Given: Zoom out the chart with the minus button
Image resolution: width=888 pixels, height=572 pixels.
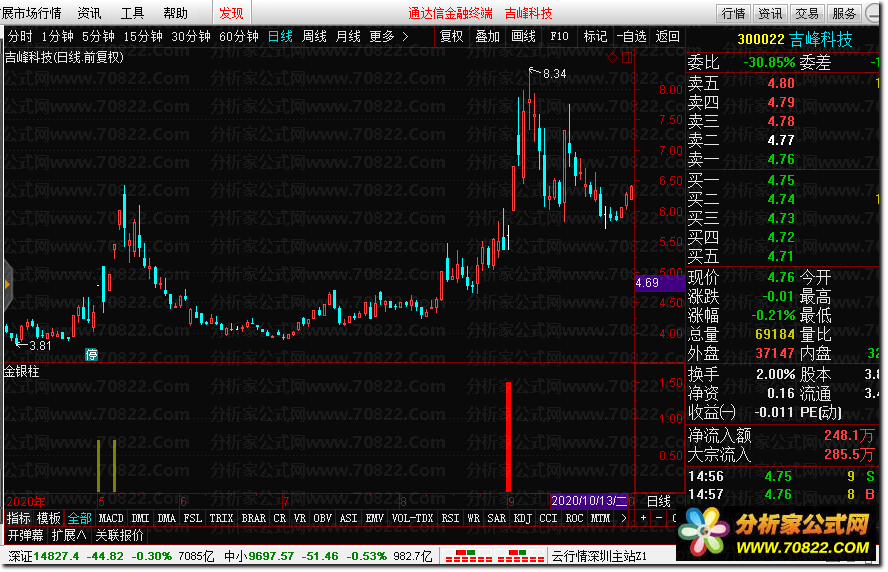Looking at the screenshot, I should [x=659, y=518].
